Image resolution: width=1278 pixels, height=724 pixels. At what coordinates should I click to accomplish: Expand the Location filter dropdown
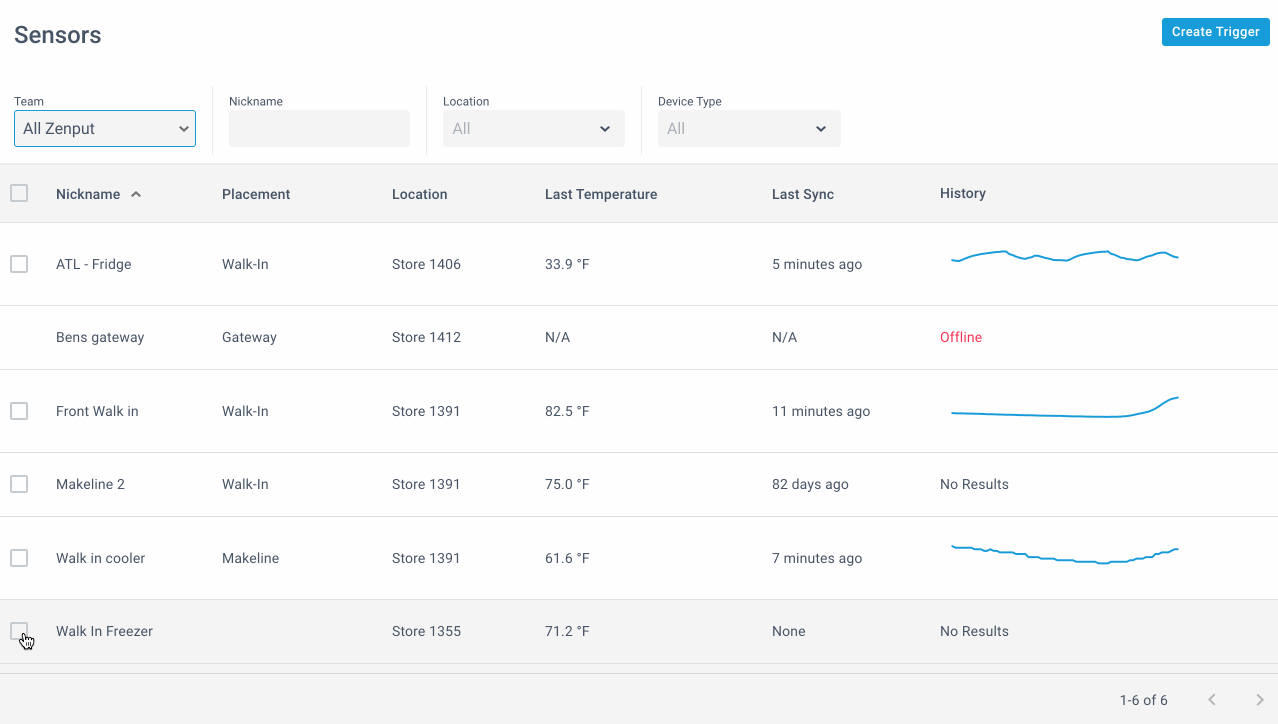pyautogui.click(x=534, y=128)
